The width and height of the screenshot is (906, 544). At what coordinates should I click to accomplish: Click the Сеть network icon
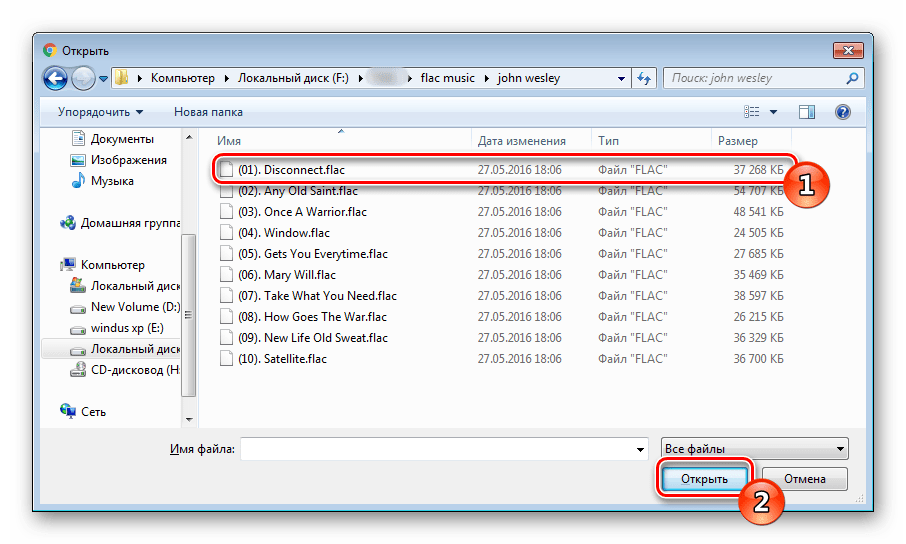[68, 411]
